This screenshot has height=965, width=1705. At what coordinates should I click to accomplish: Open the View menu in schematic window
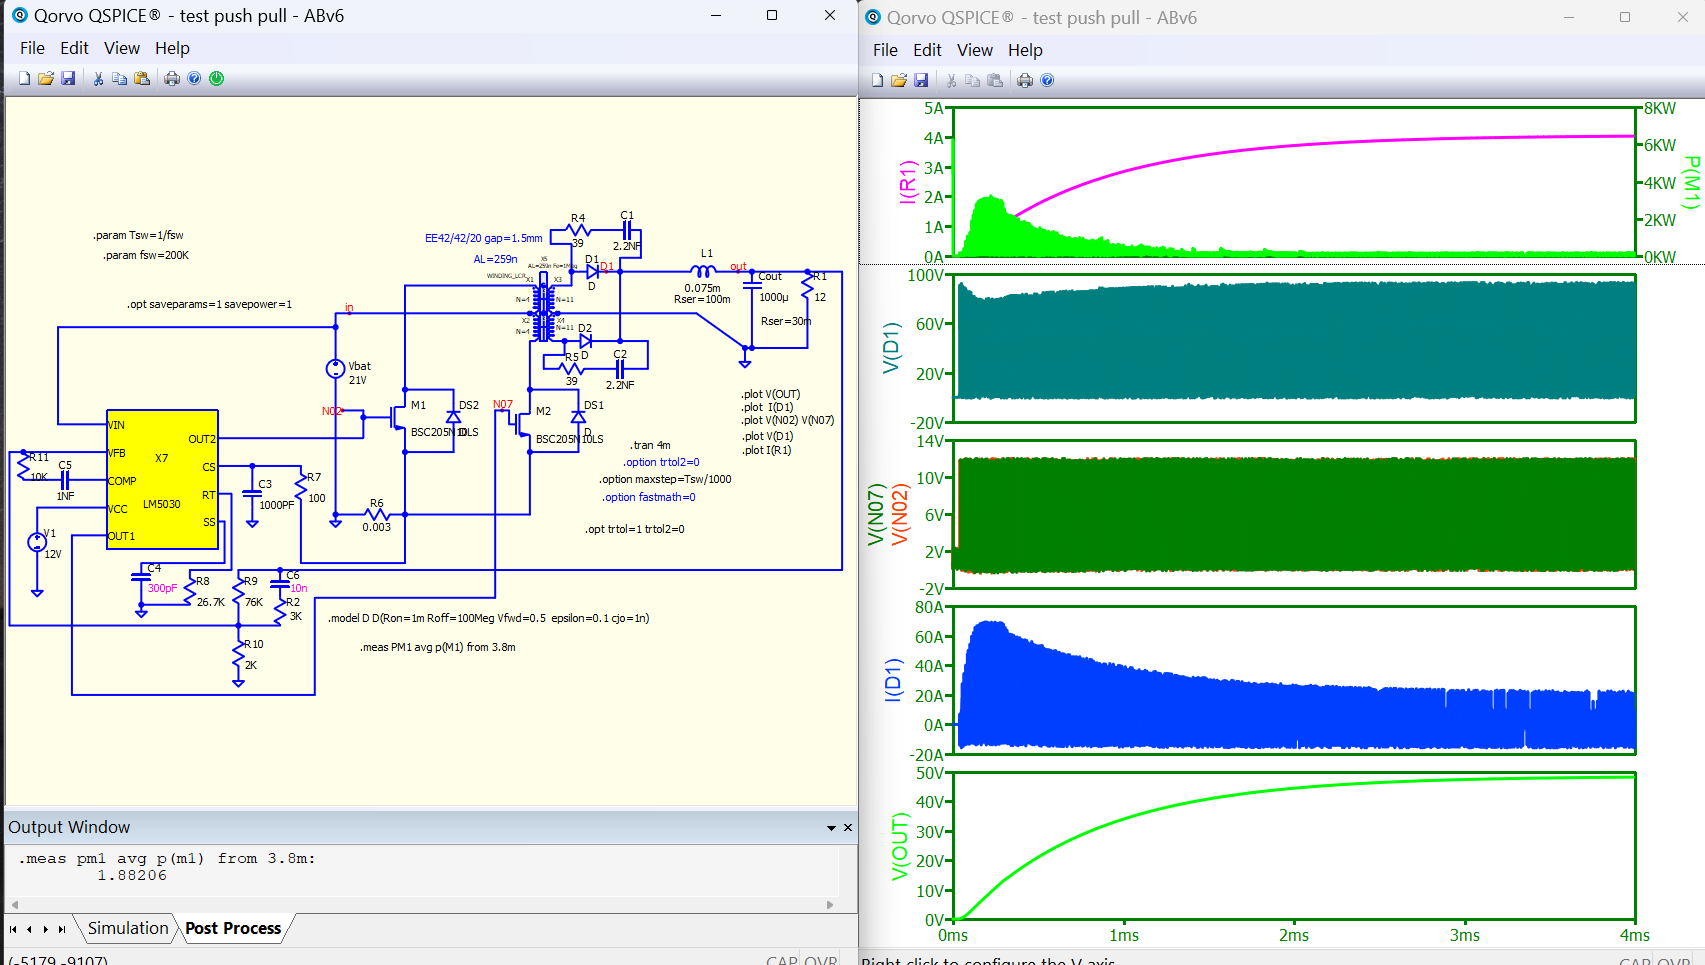121,48
